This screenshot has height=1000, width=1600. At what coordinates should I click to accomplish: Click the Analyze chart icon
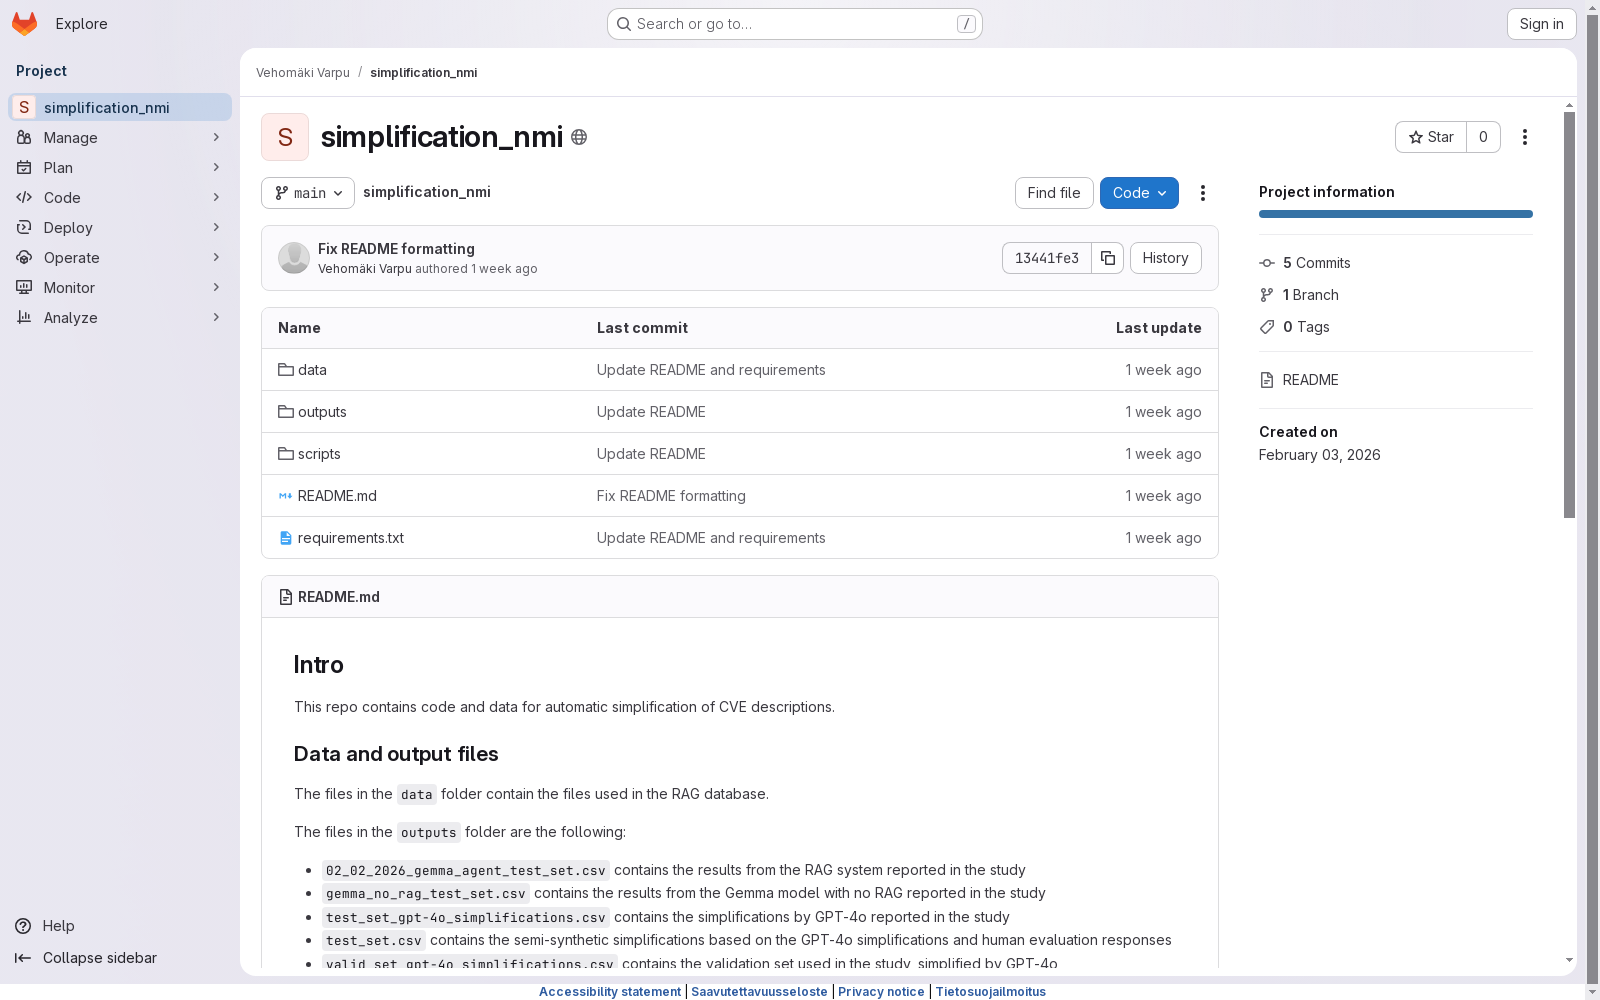click(24, 317)
